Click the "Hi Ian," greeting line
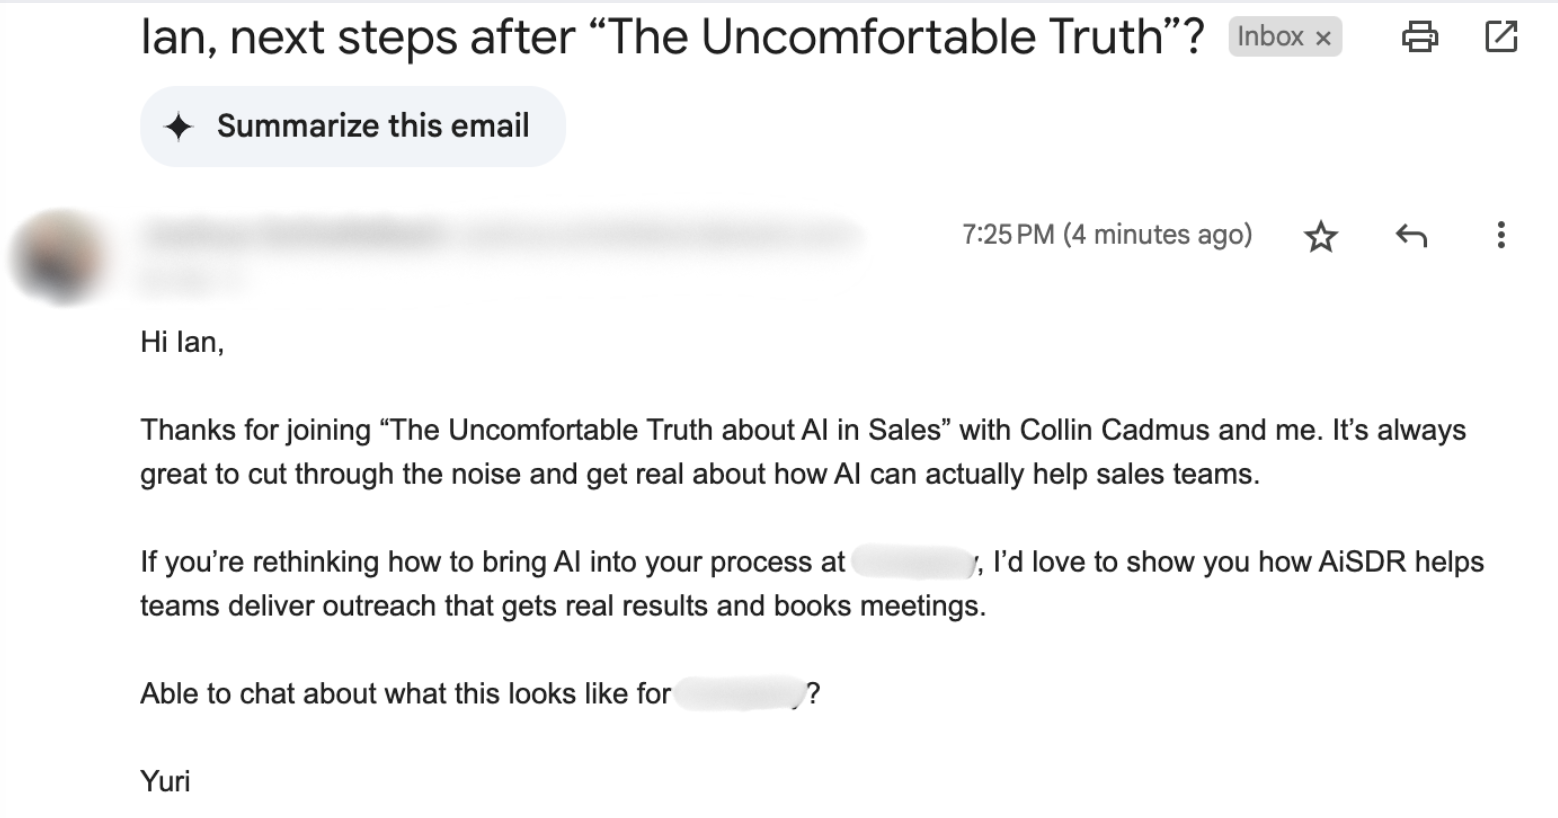Screen dimensions: 1558x818 (182, 342)
